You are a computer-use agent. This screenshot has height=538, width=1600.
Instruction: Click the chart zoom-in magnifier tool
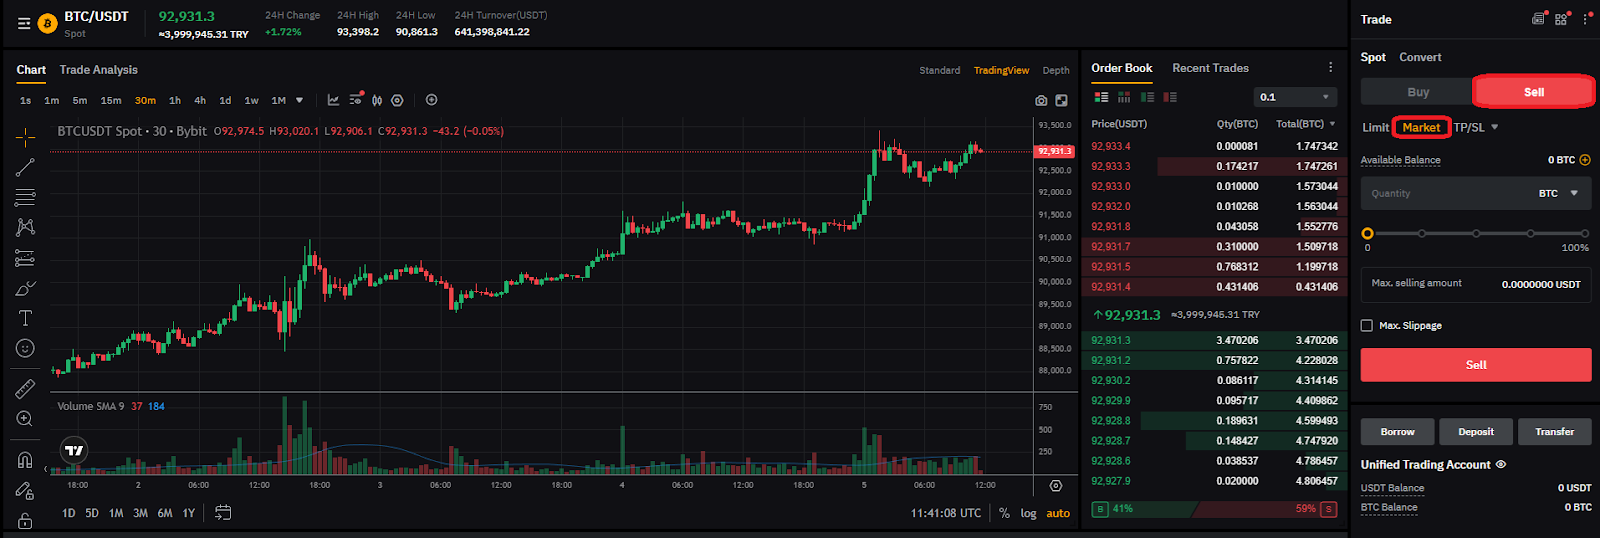click(25, 418)
